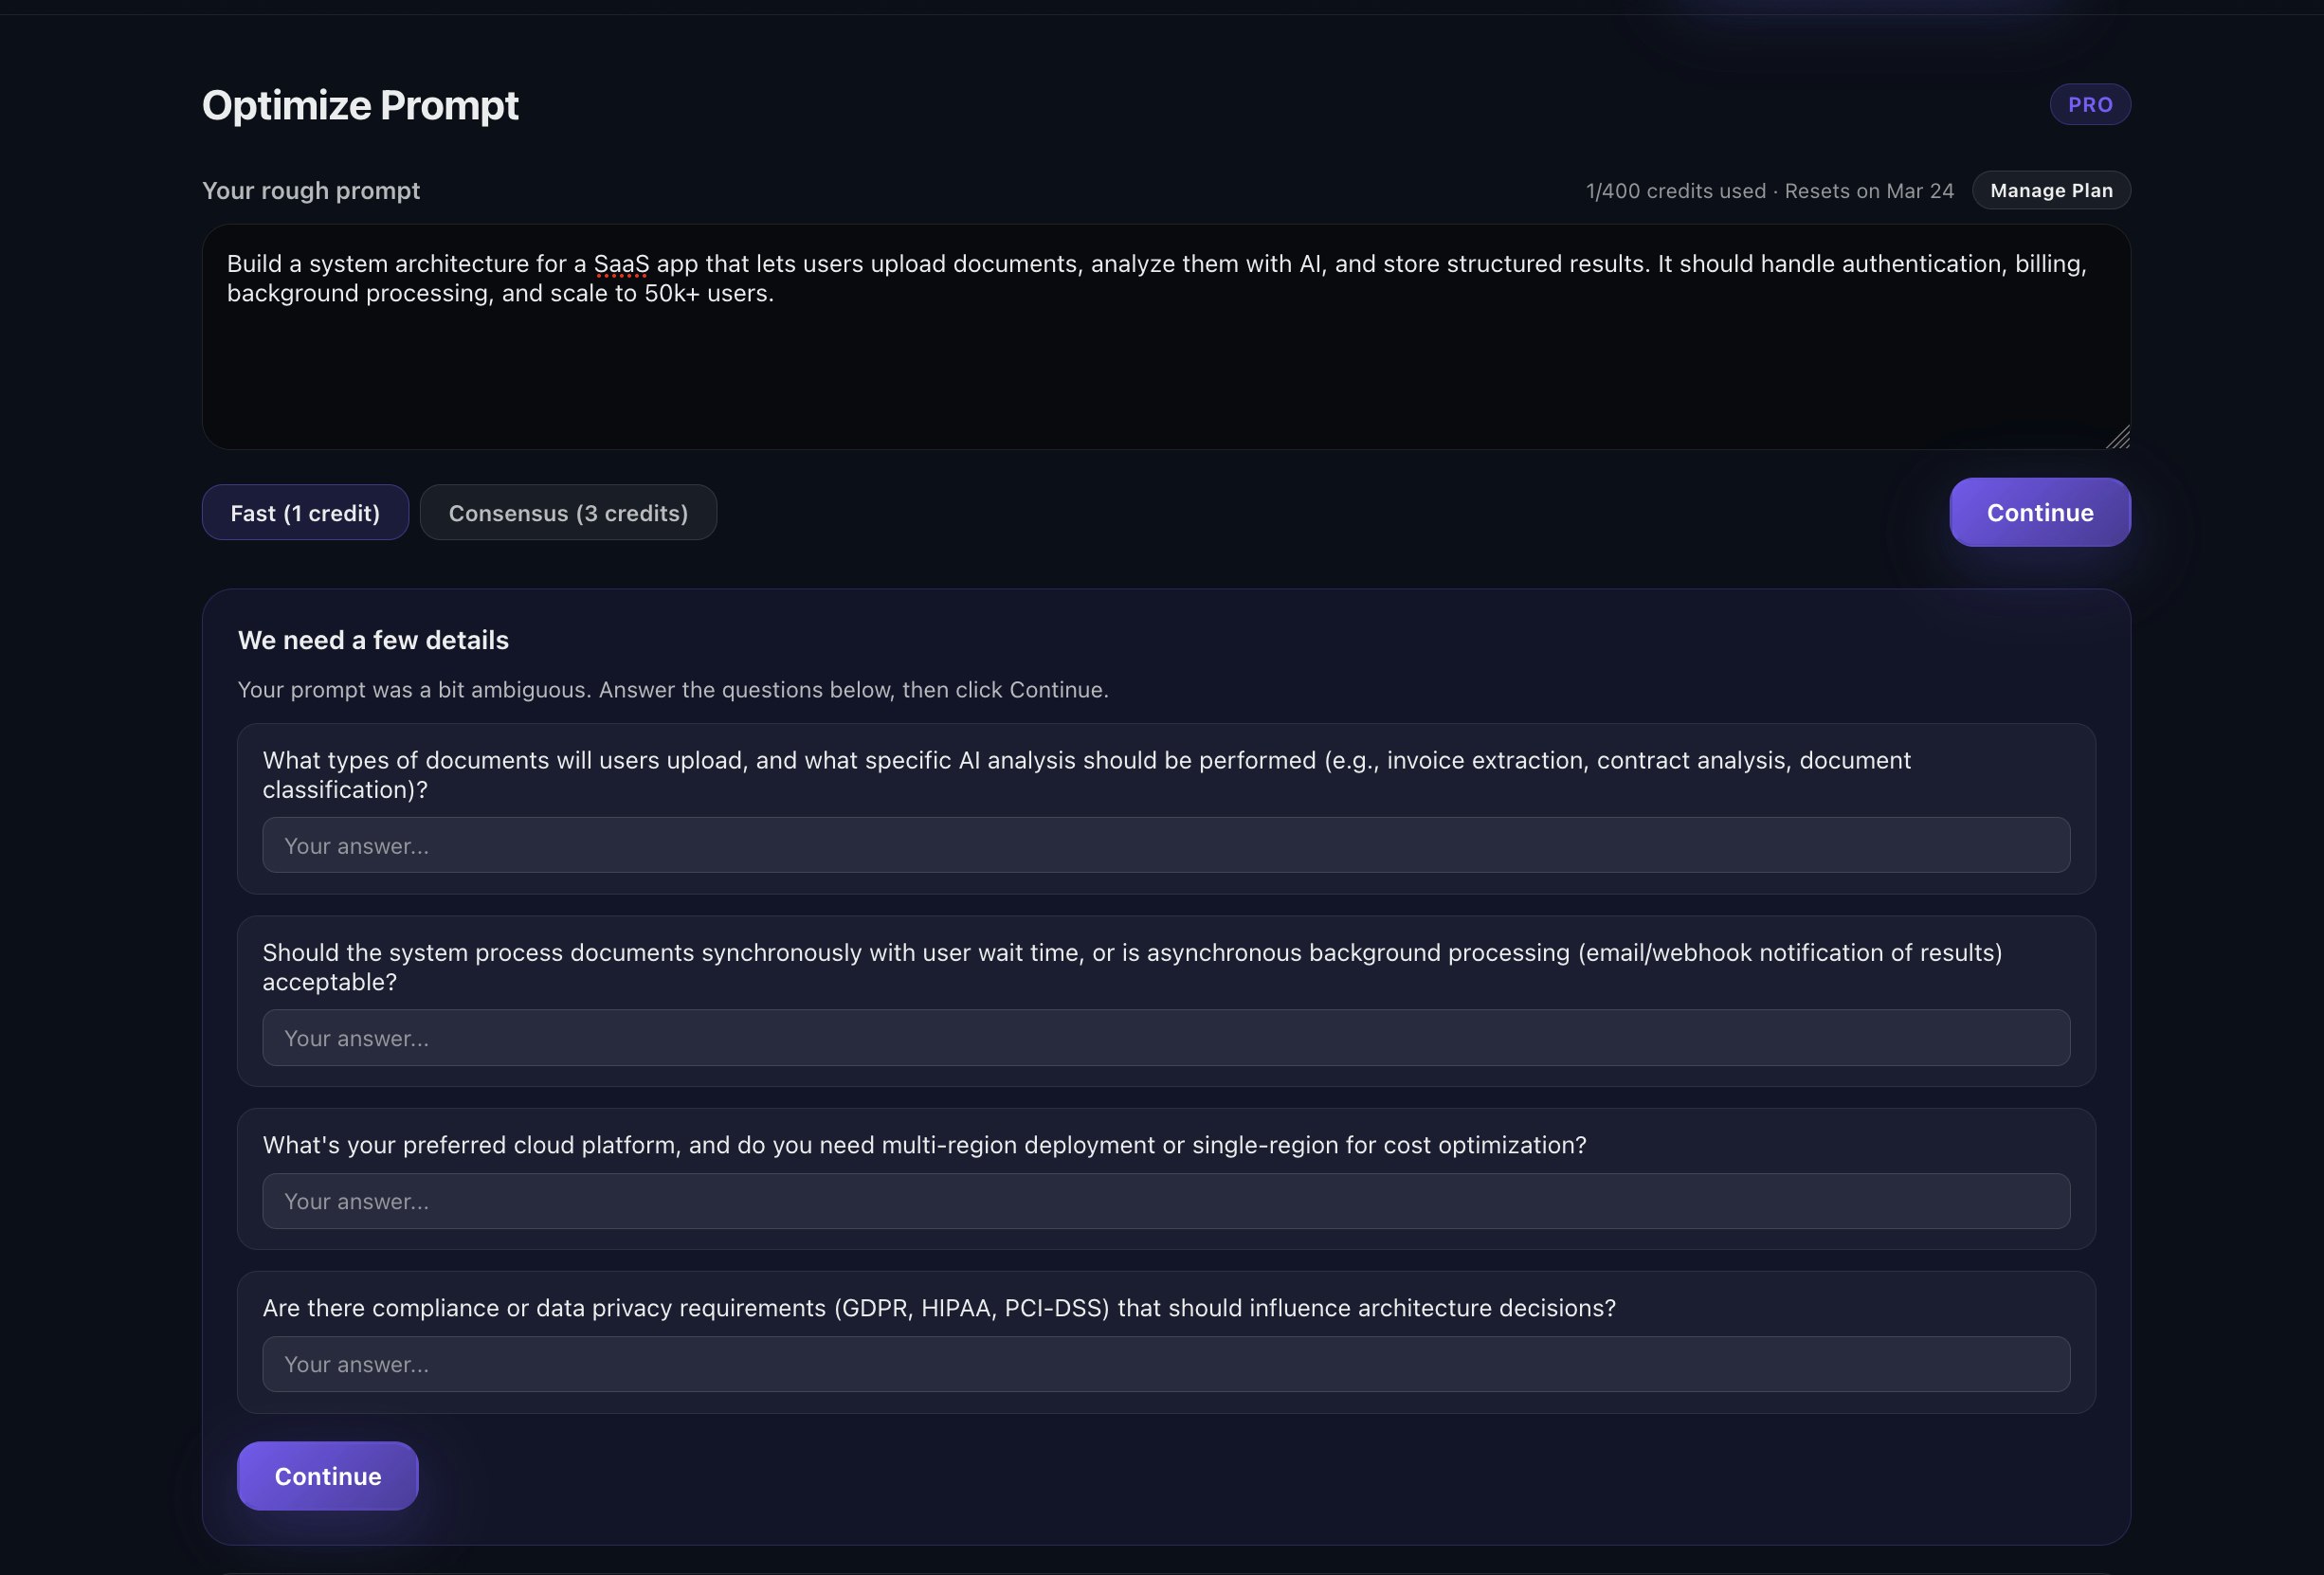Click the ambiguous prompt explanation text

point(672,689)
